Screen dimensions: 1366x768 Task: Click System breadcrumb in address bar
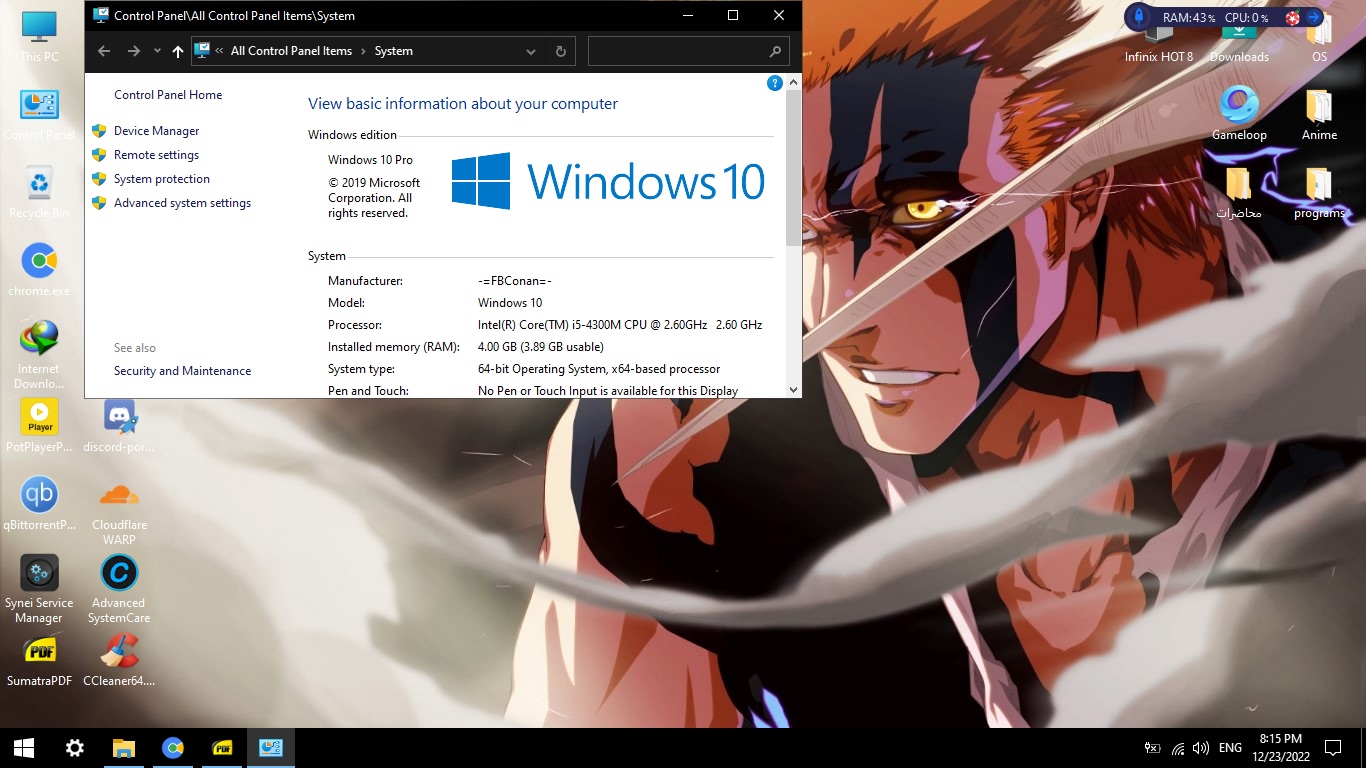pos(394,51)
